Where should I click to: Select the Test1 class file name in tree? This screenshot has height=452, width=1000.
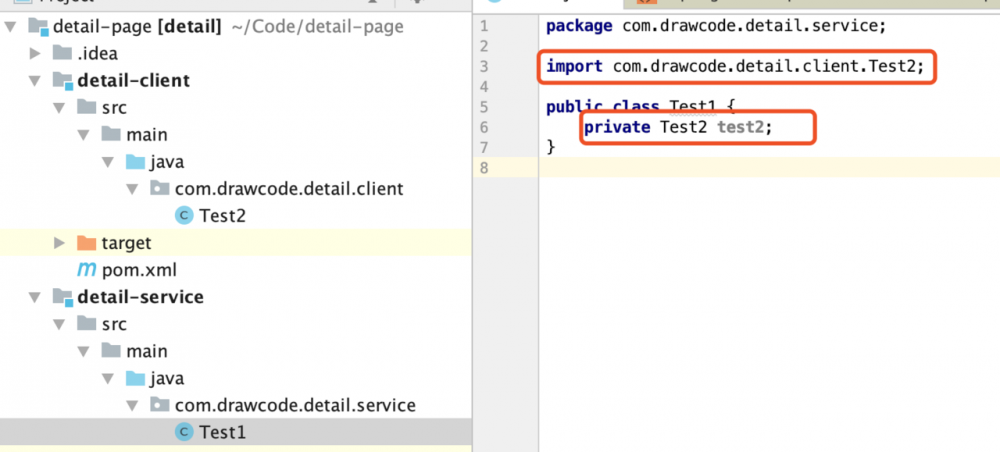click(223, 432)
